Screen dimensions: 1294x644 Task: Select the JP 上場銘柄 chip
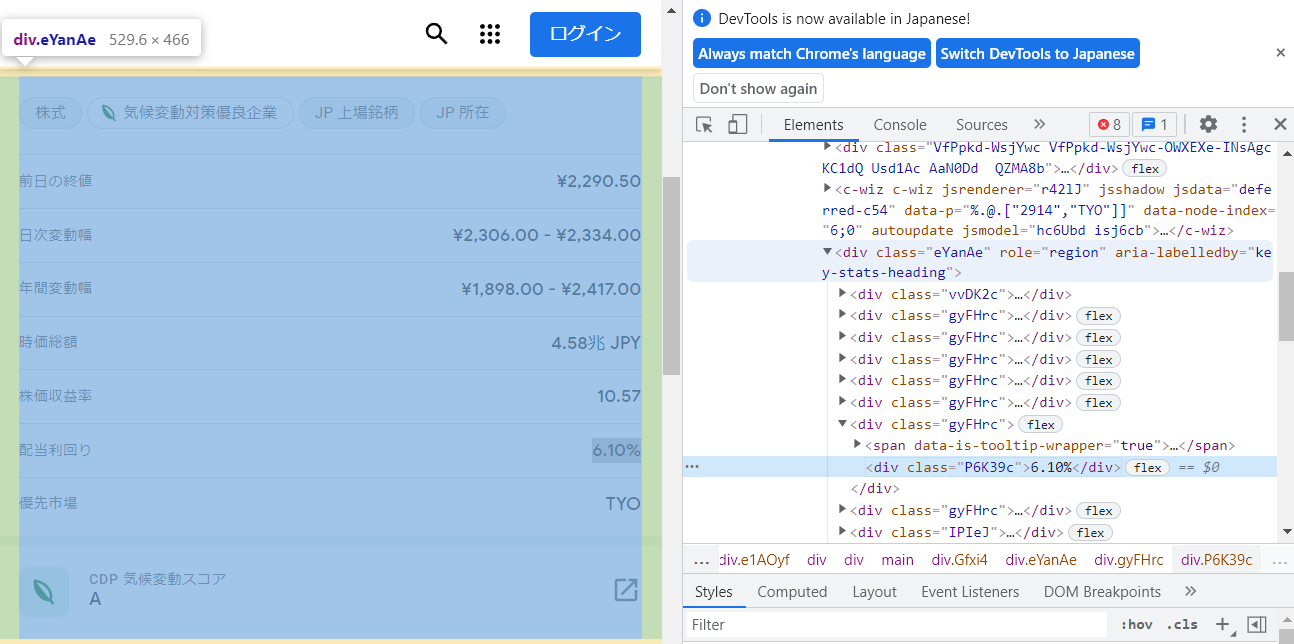pos(356,113)
